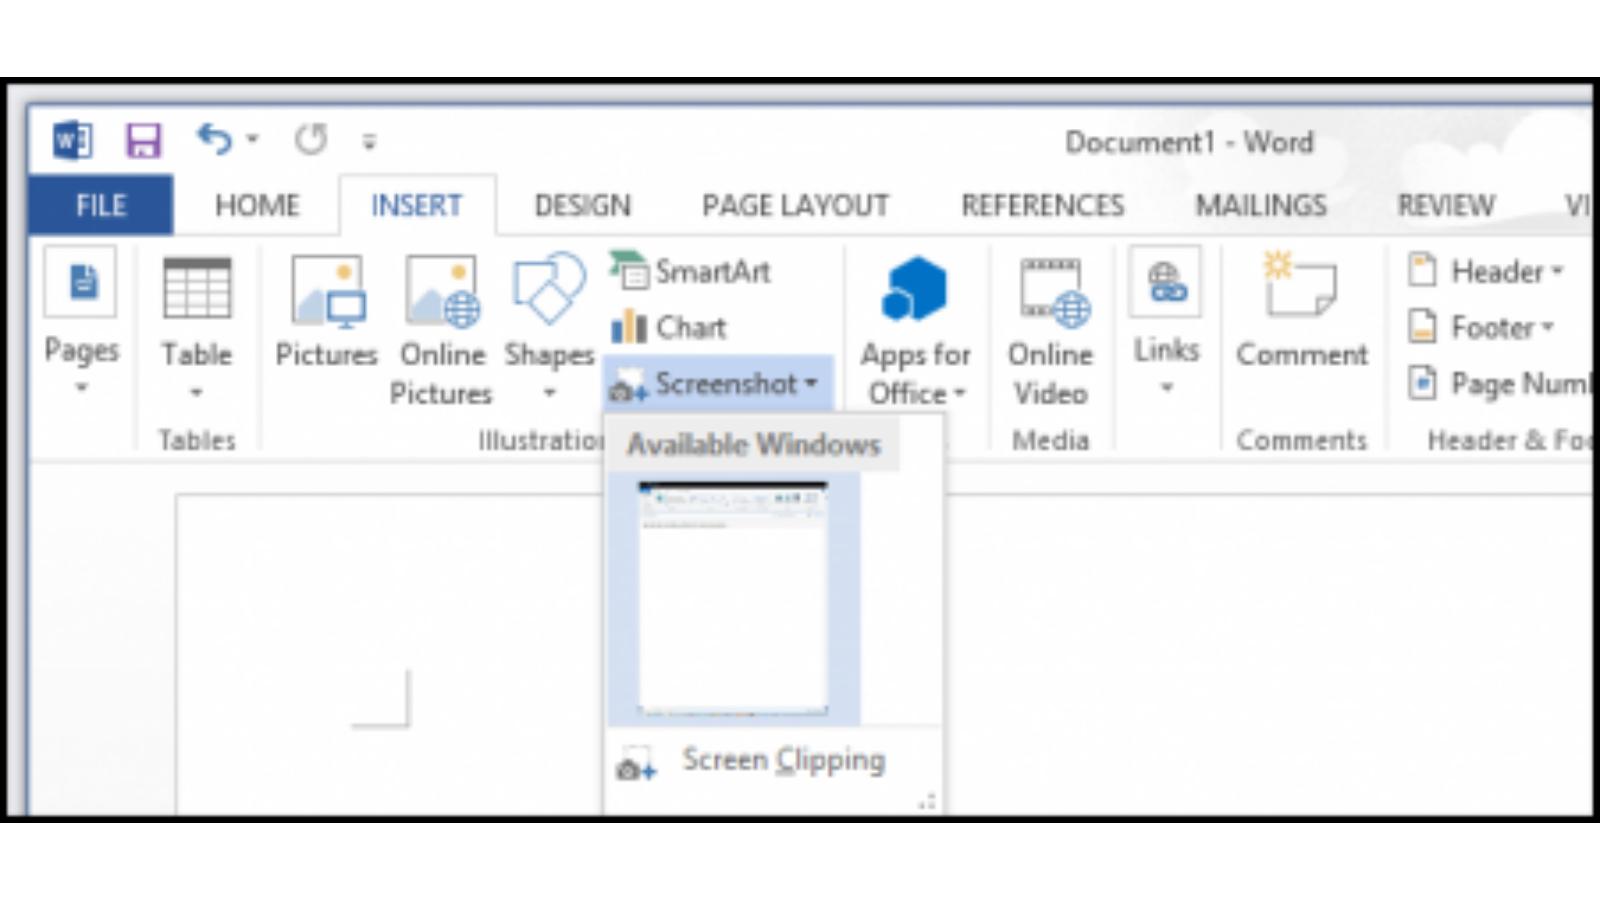Insert a Chart
The width and height of the screenshot is (1600, 900).
click(669, 327)
